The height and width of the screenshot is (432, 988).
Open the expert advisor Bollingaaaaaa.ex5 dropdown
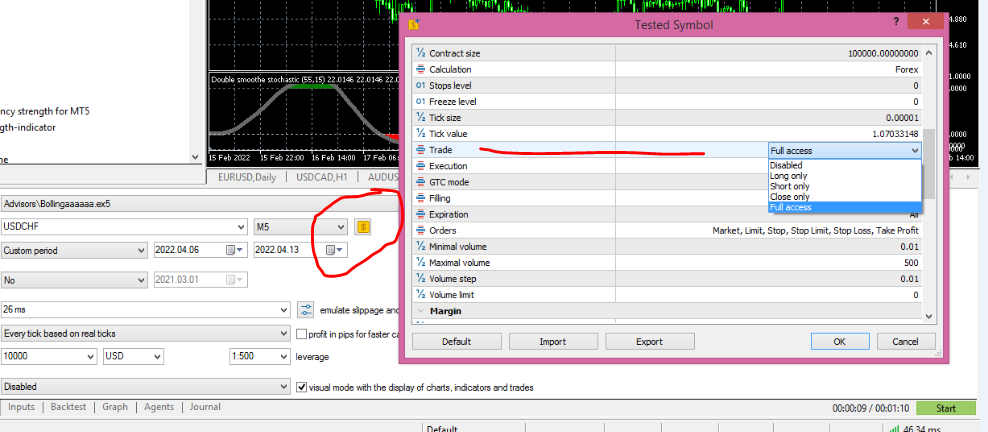coord(200,203)
